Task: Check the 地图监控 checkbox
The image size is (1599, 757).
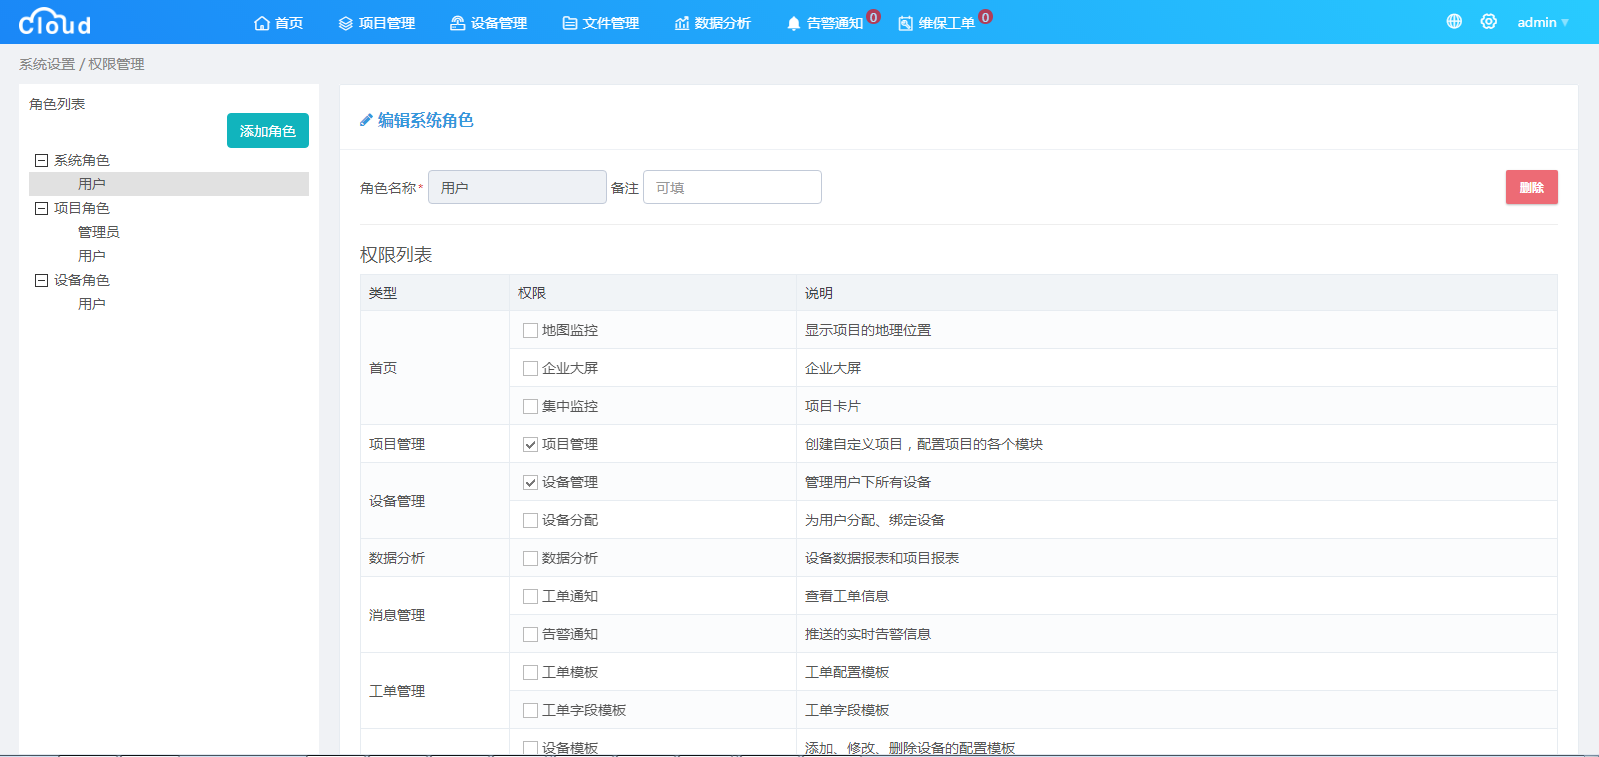Action: click(530, 330)
